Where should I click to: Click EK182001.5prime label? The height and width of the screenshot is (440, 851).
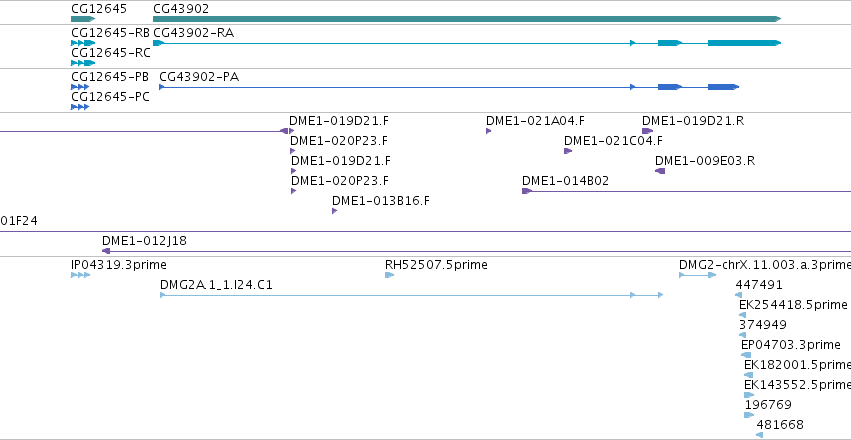797,365
